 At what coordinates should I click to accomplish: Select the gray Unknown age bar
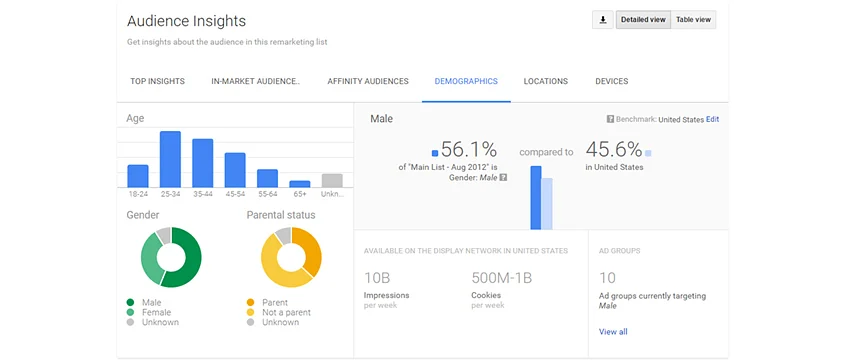pyautogui.click(x=332, y=181)
